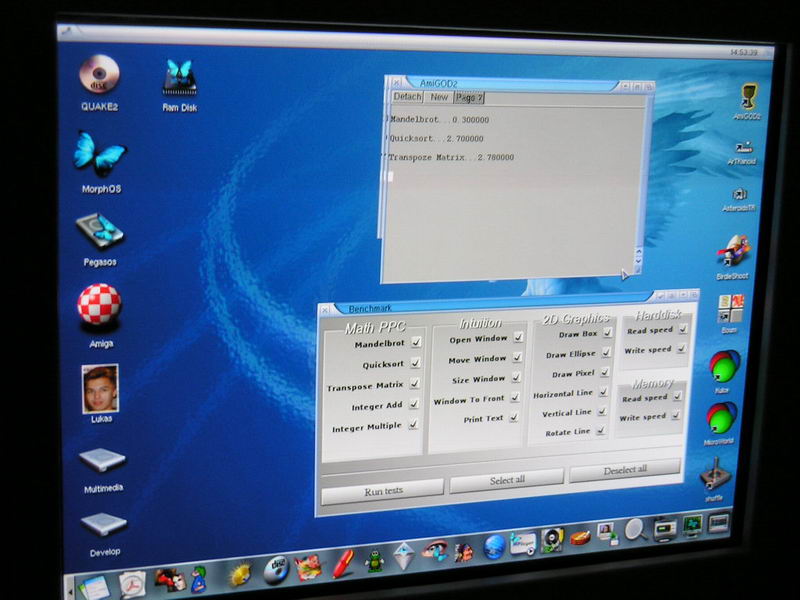The width and height of the screenshot is (800, 600).
Task: Switch to the Page 2 tab
Action: (x=469, y=97)
